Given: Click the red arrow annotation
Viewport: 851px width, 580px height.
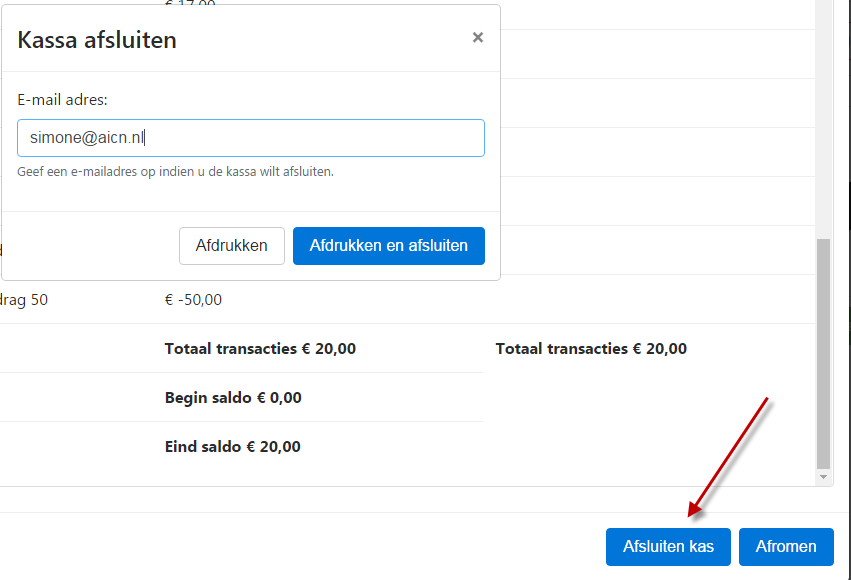Looking at the screenshot, I should [x=728, y=457].
